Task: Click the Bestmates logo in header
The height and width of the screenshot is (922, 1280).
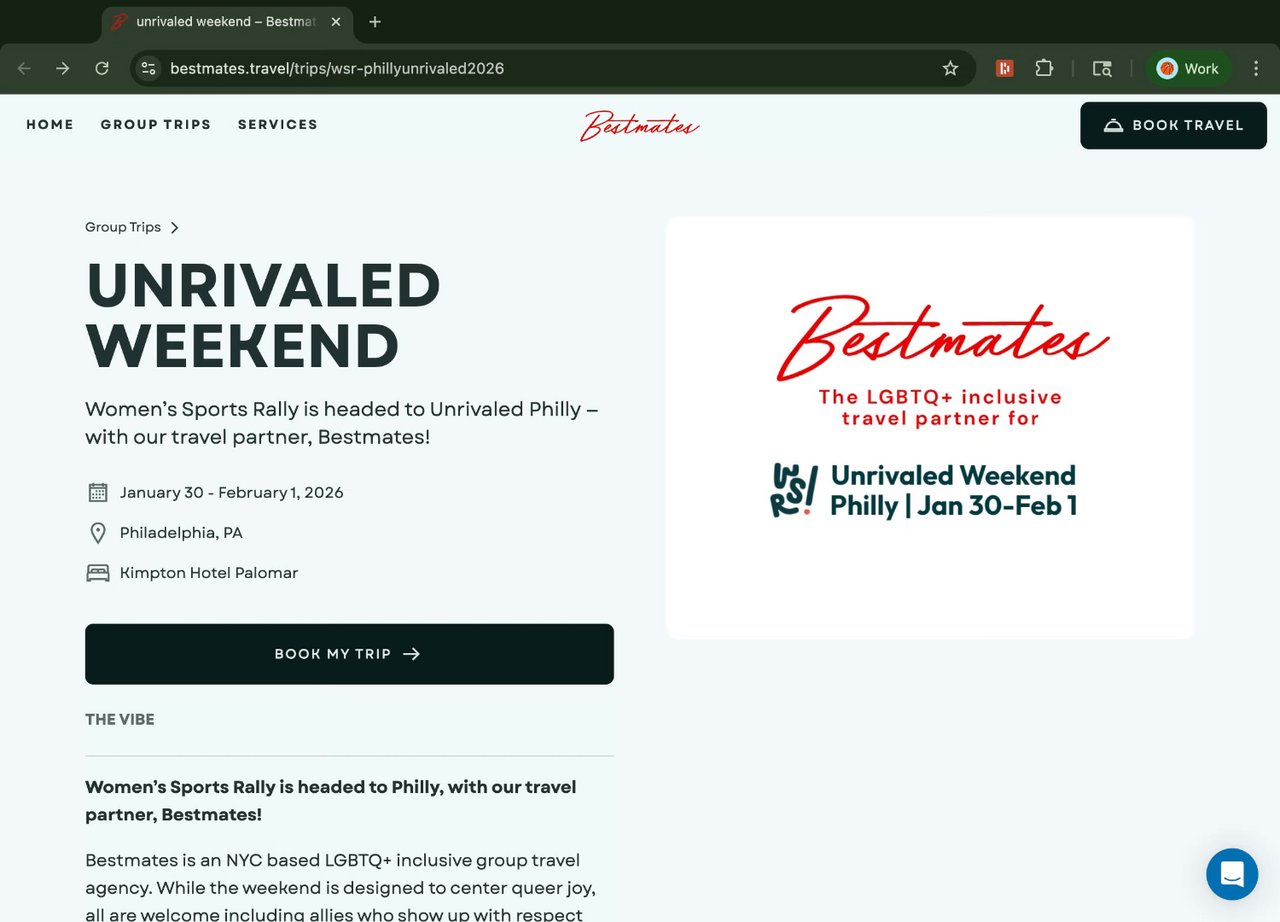Action: (640, 126)
